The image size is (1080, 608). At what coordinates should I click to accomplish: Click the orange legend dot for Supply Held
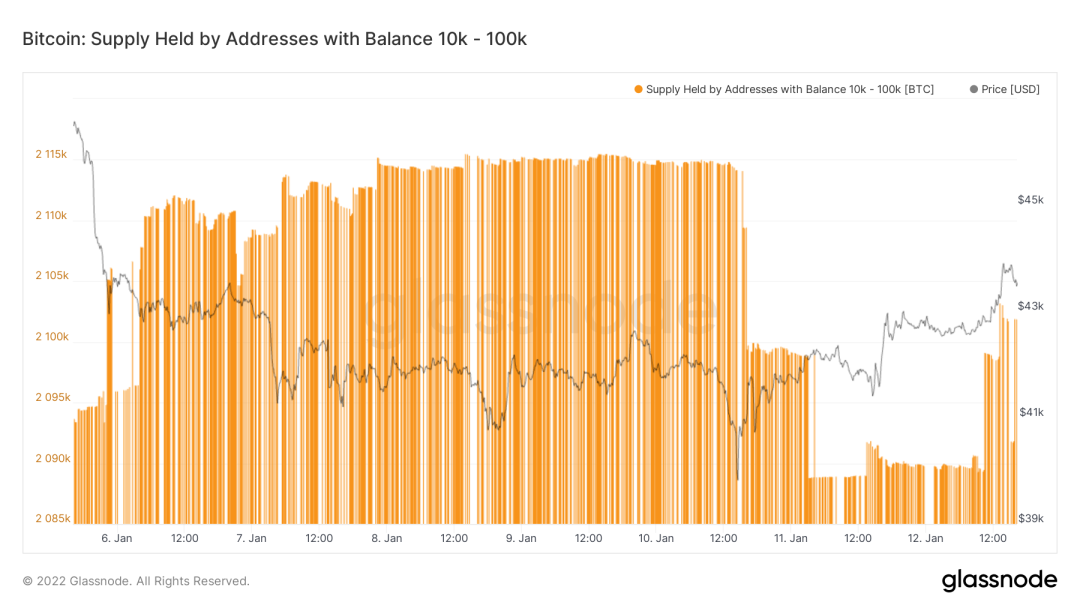(638, 90)
